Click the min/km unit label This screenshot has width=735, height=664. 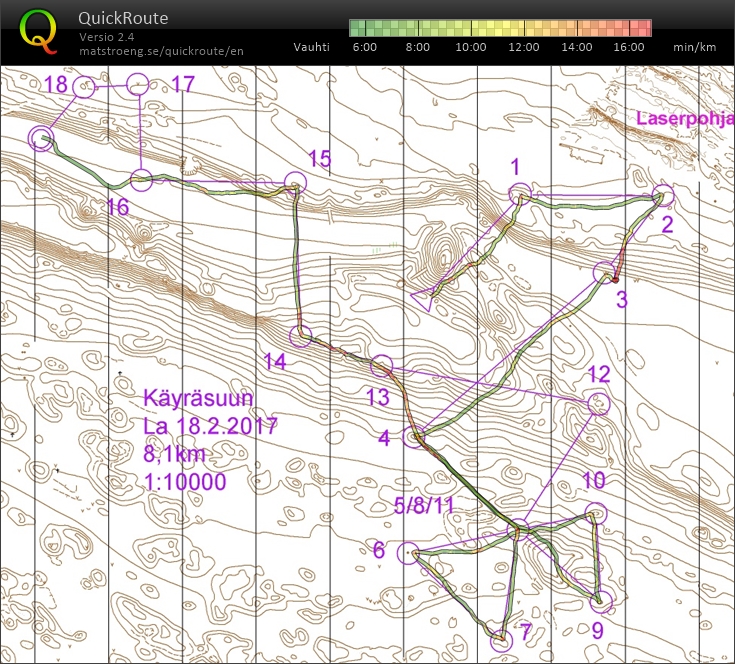point(695,47)
